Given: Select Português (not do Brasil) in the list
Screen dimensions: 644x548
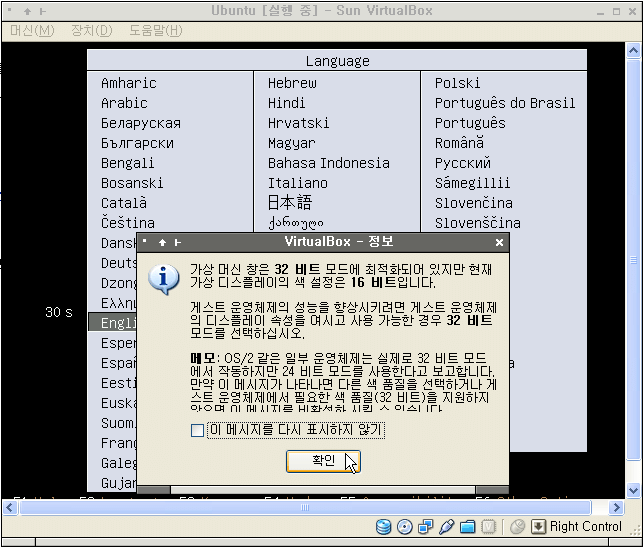Looking at the screenshot, I should coord(470,123).
